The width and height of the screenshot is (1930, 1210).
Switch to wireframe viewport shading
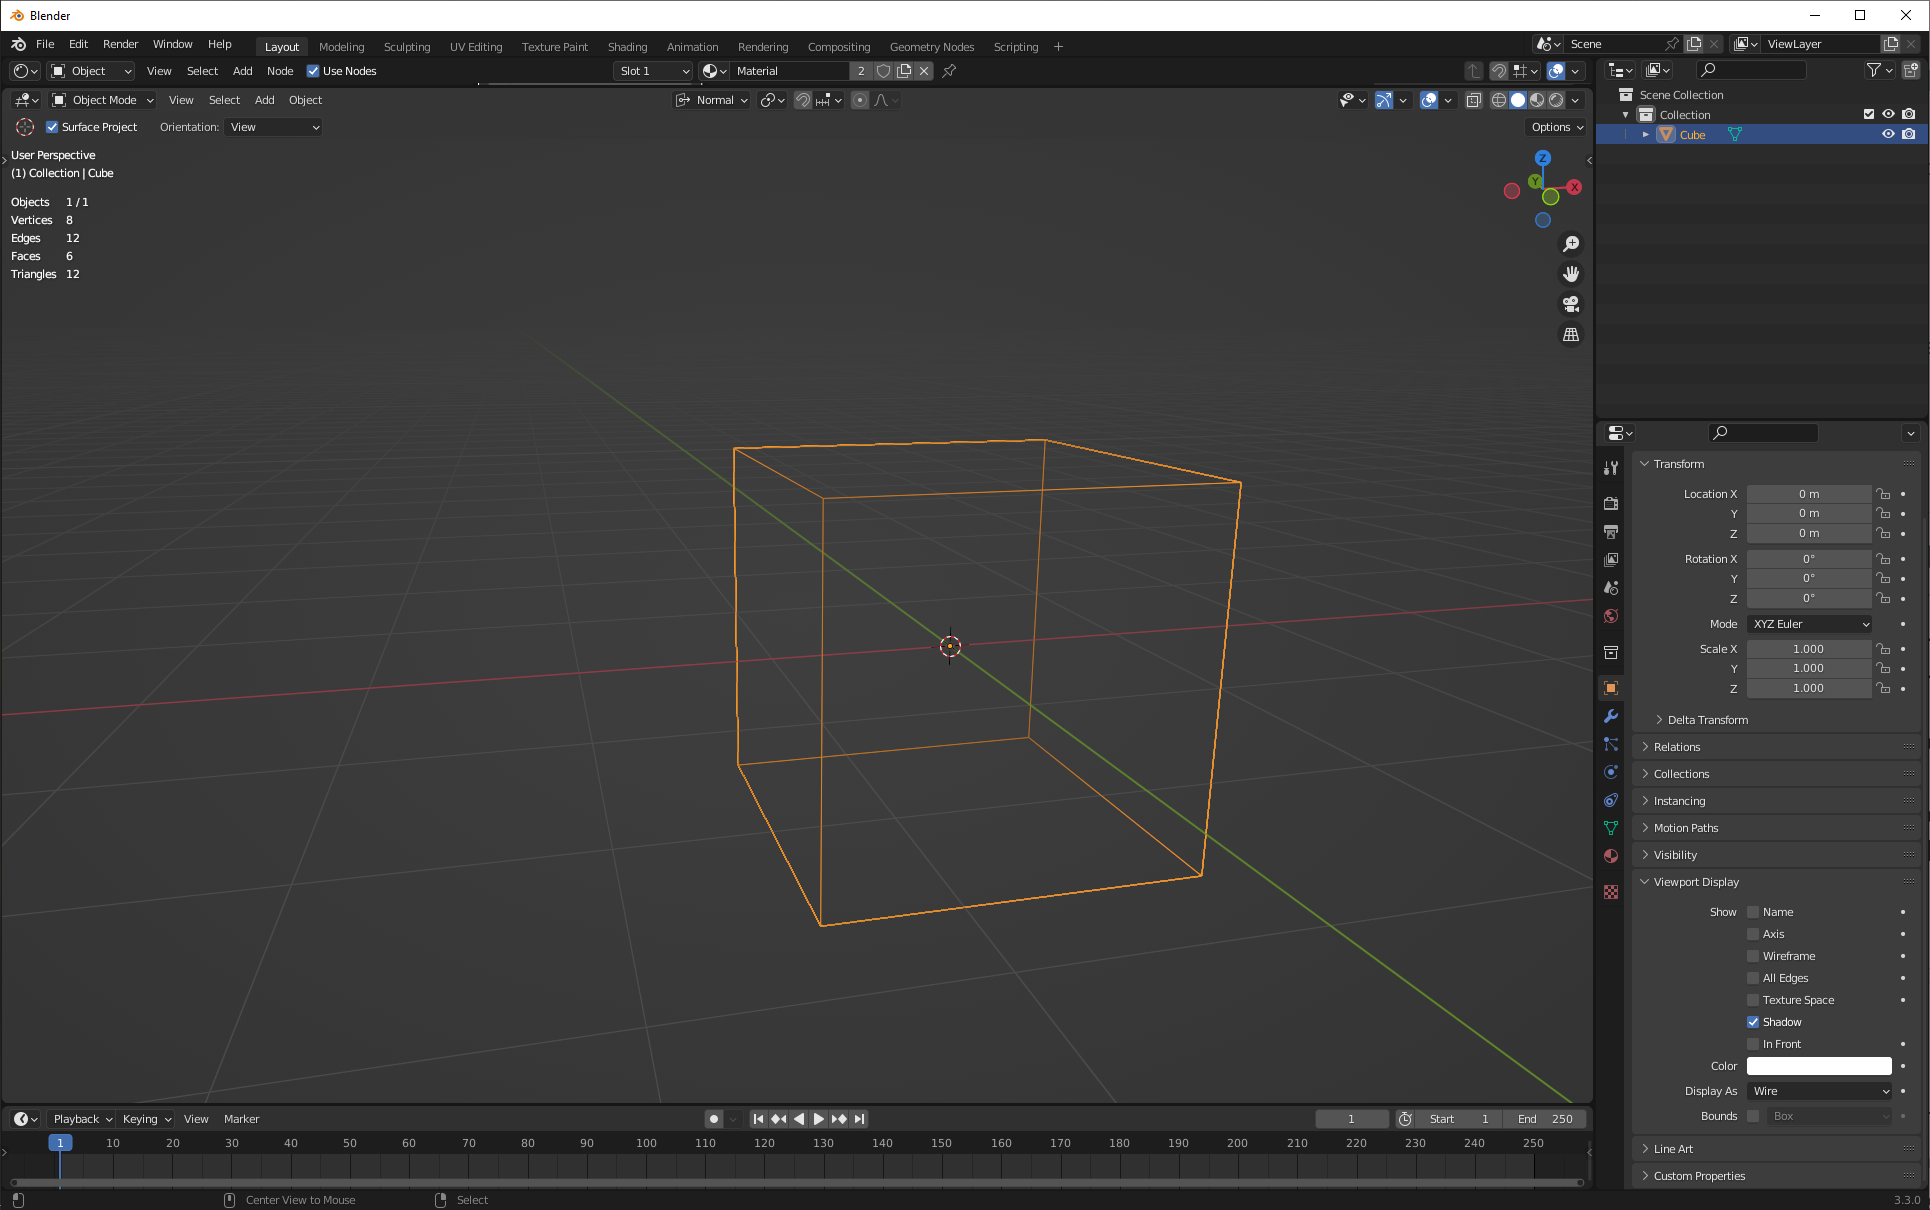[1499, 100]
